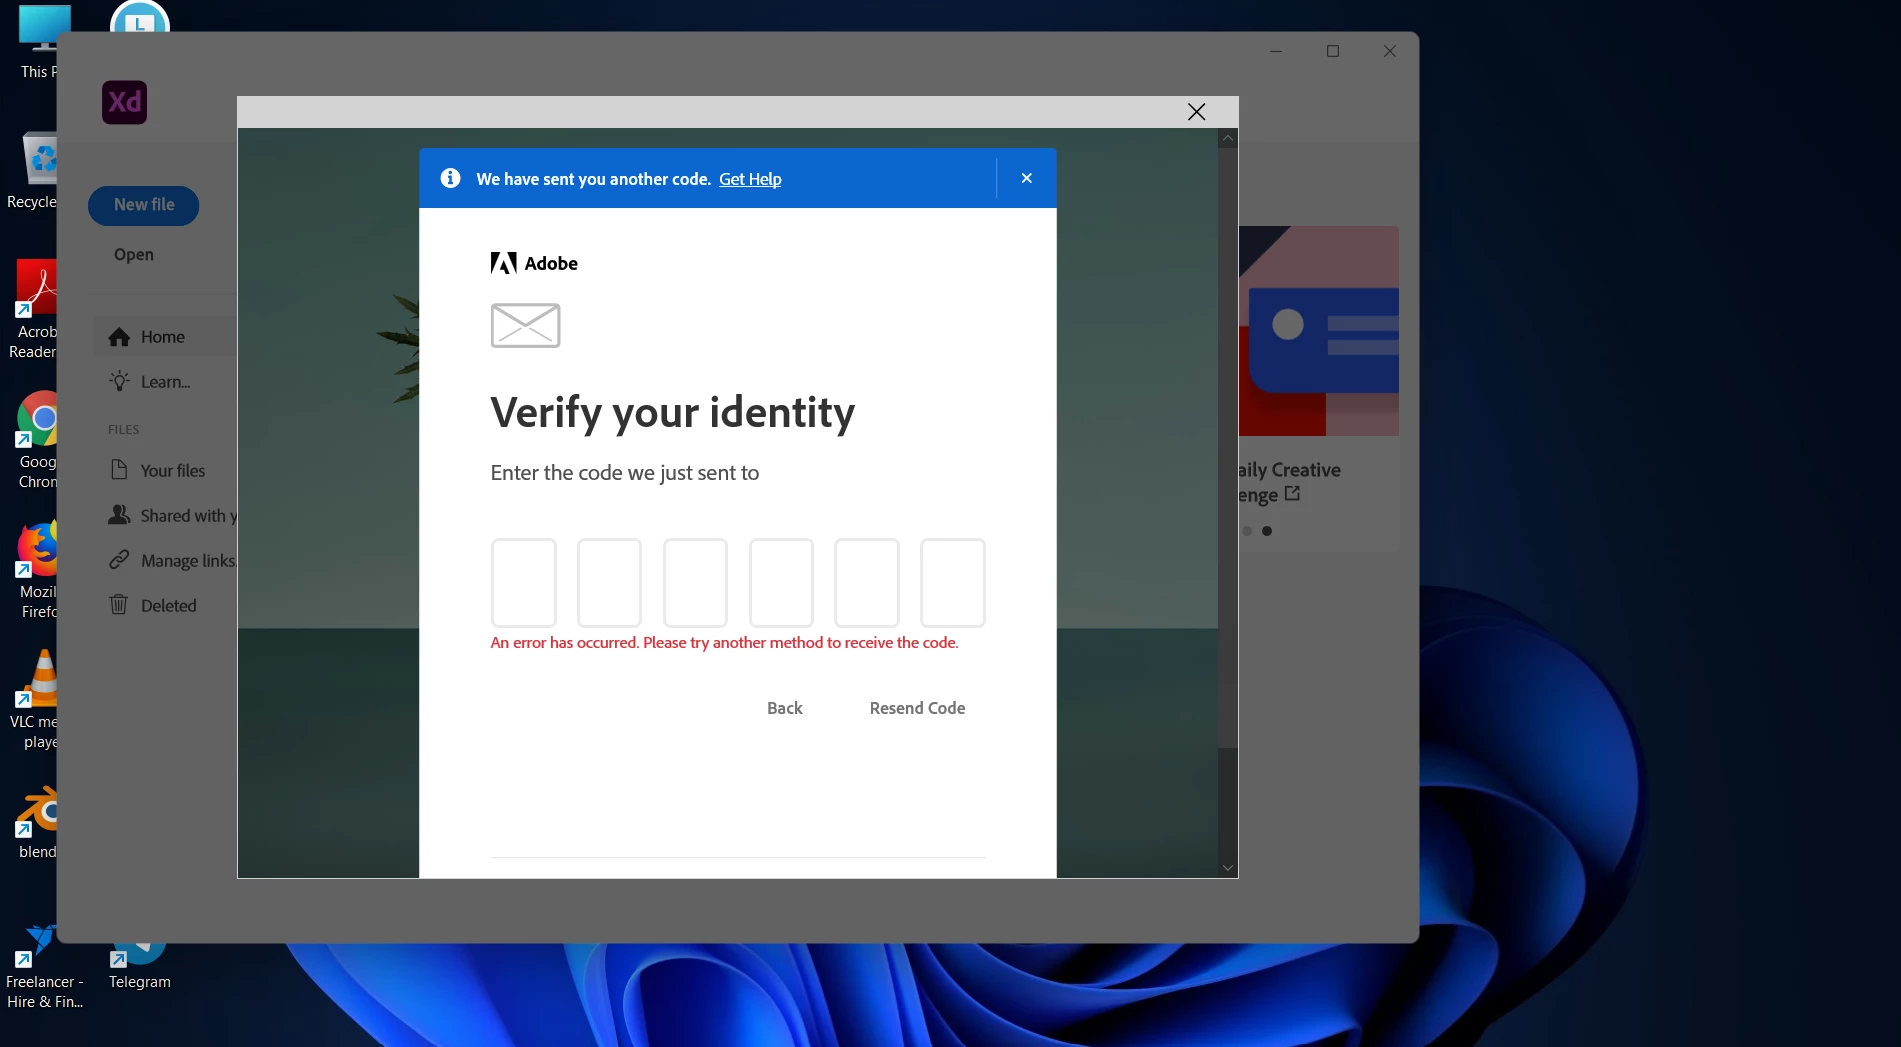Click the red error message text

tap(724, 643)
